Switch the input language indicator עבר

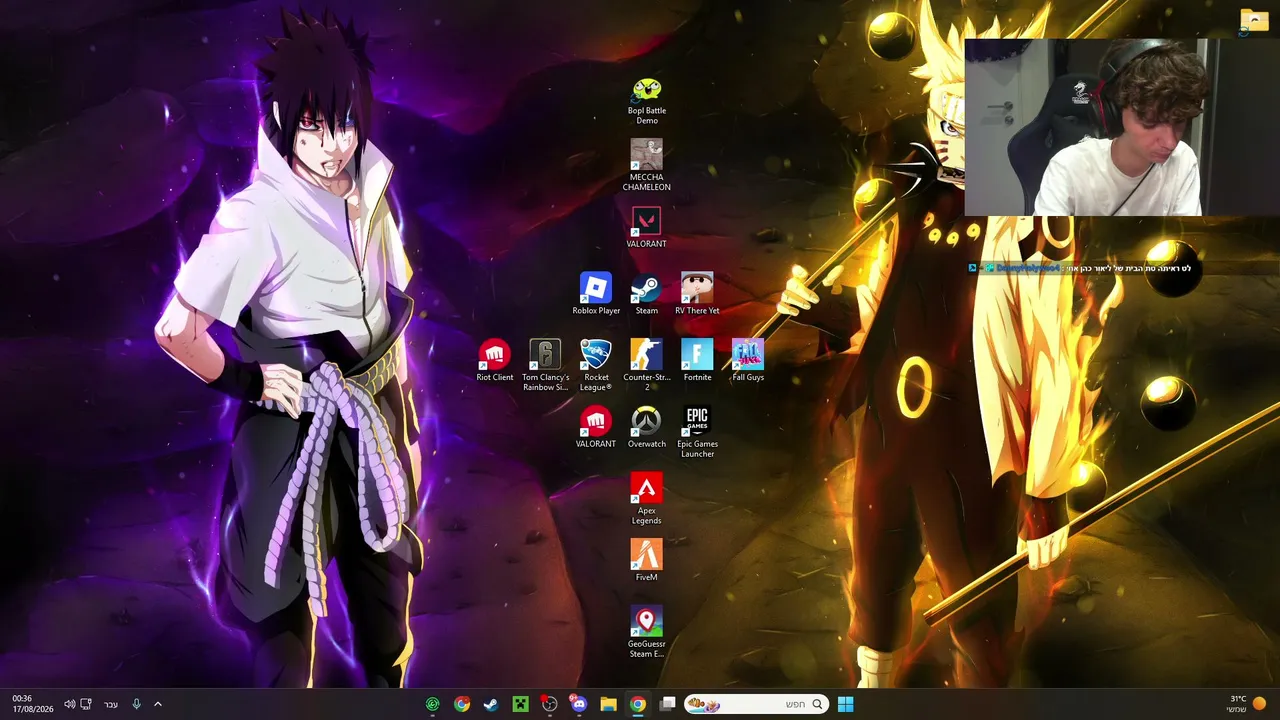tap(111, 704)
